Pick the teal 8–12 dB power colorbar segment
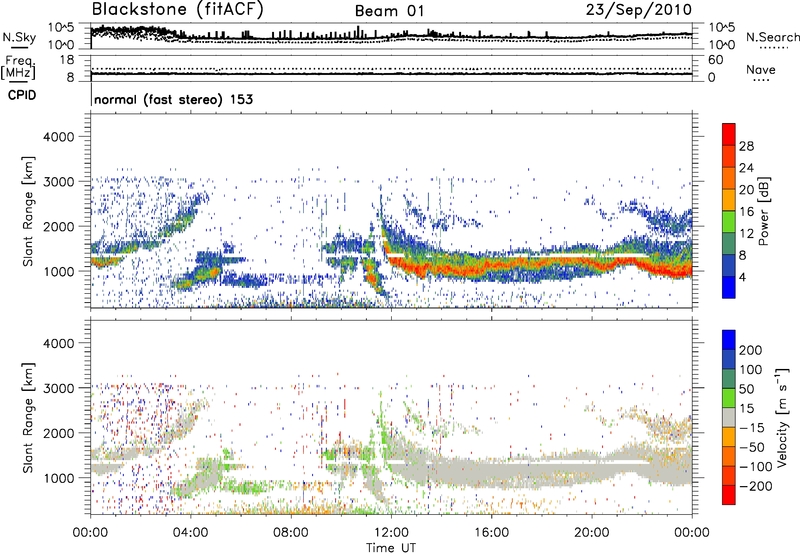The height and width of the screenshot is (554, 800). tap(729, 244)
